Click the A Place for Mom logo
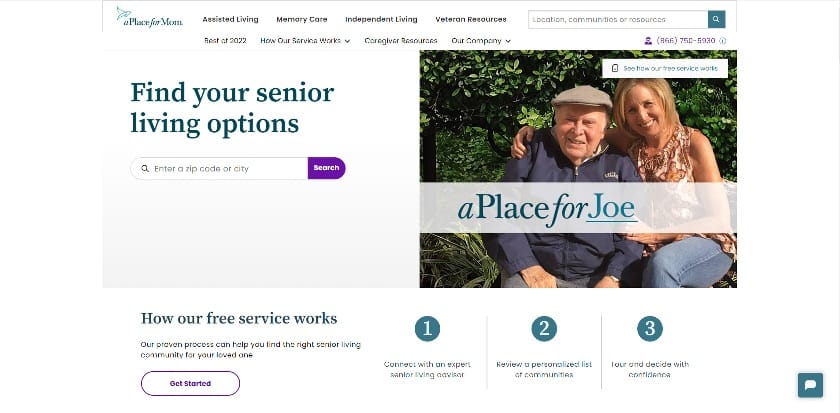Image resolution: width=840 pixels, height=413 pixels. pos(149,18)
